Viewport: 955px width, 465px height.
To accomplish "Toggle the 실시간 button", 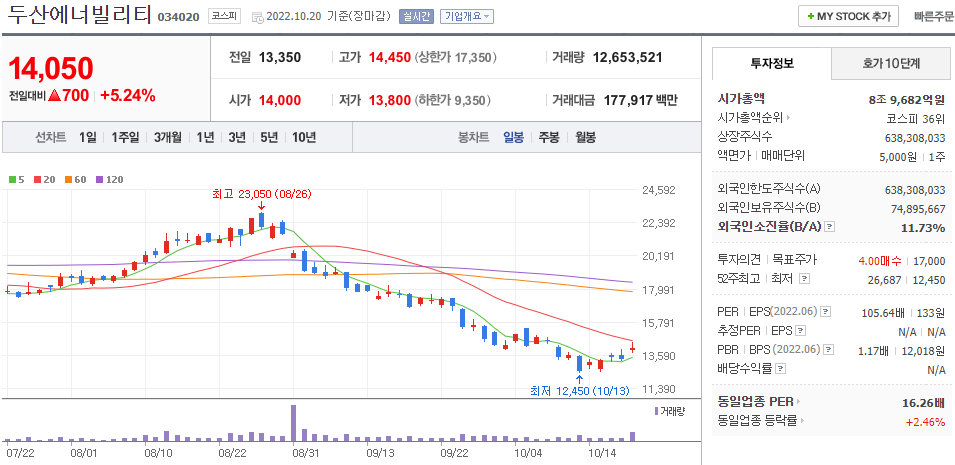I will [x=417, y=16].
